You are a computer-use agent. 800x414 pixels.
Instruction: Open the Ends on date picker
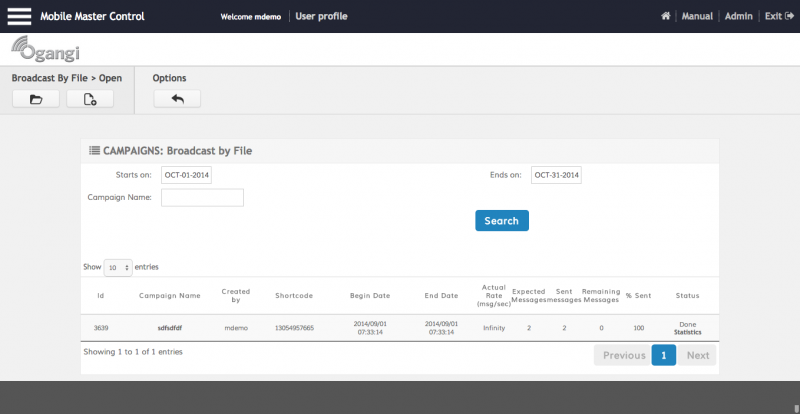[556, 175]
